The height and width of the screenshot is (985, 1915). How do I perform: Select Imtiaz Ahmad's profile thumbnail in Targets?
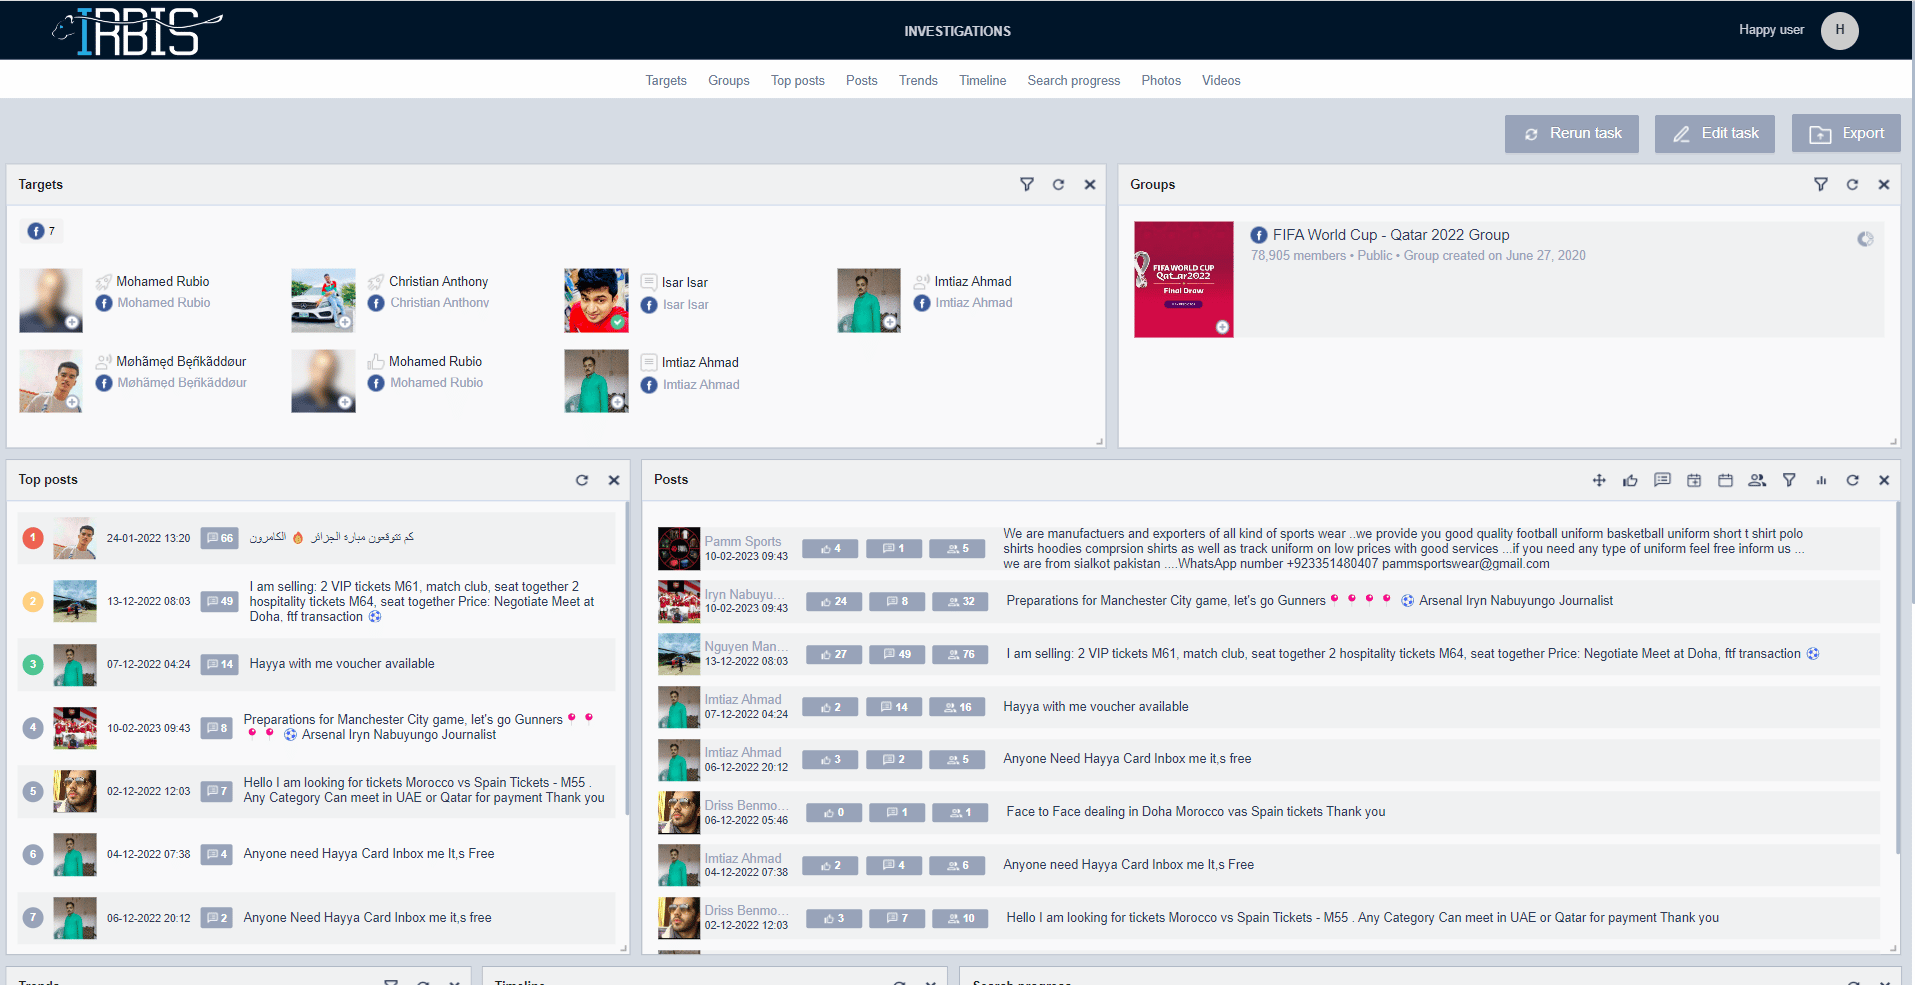(868, 300)
